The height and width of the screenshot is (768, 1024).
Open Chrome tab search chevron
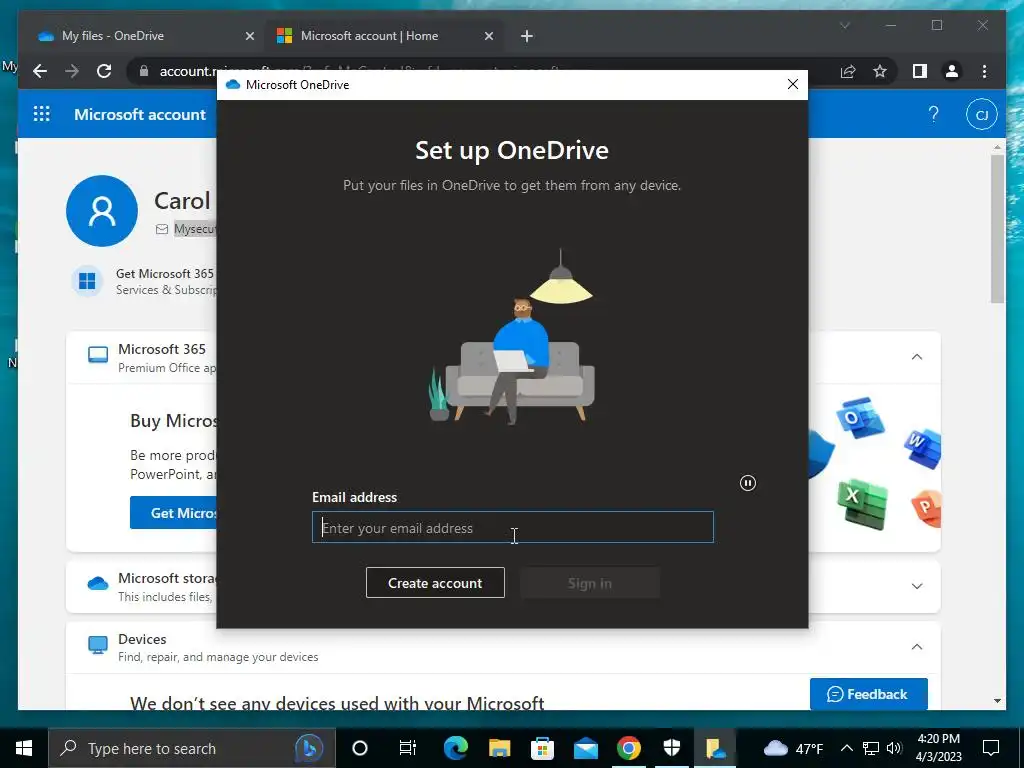tap(844, 25)
